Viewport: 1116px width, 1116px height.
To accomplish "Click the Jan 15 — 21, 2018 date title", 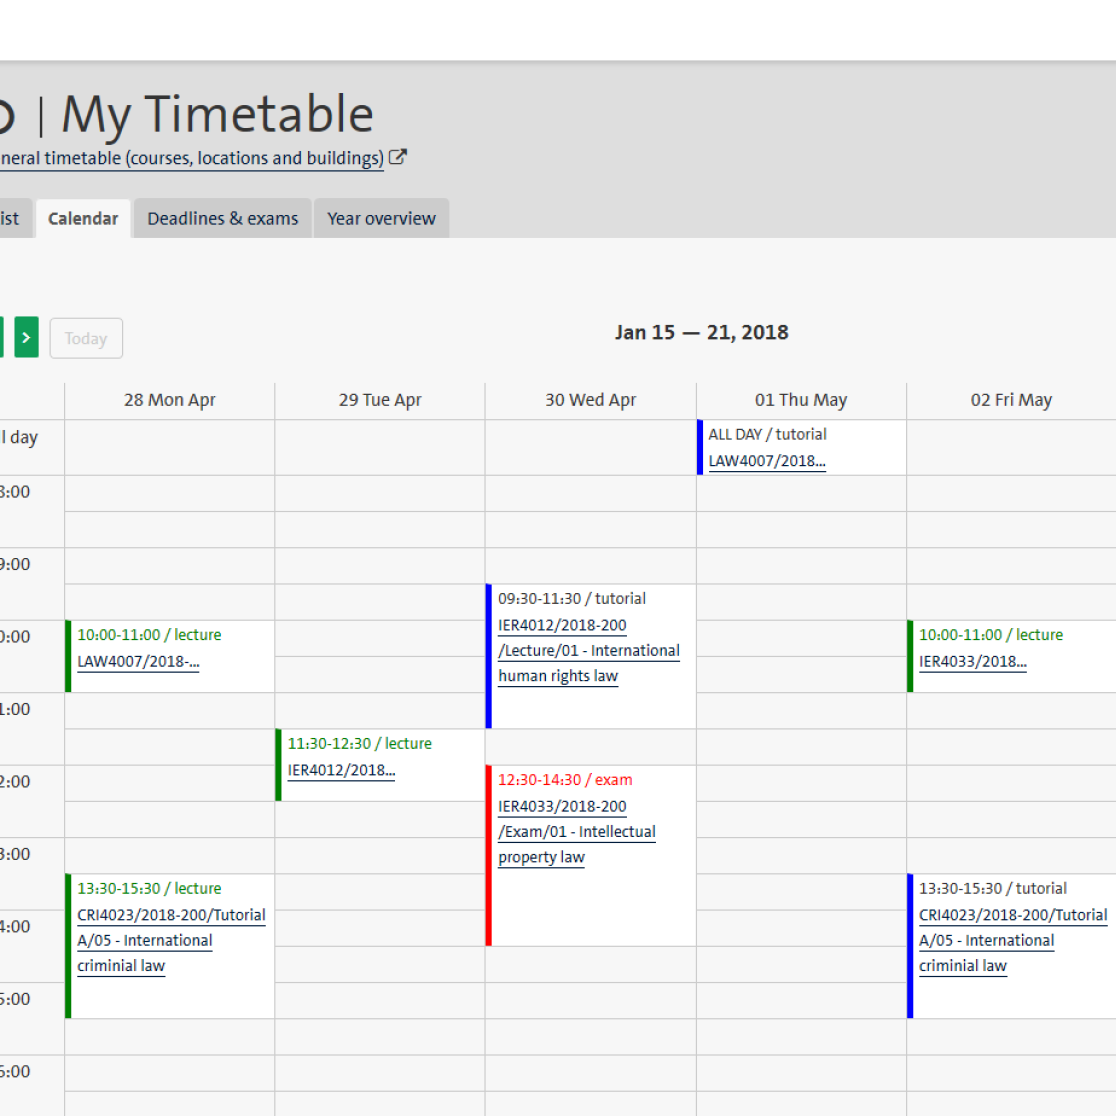I will pyautogui.click(x=702, y=332).
